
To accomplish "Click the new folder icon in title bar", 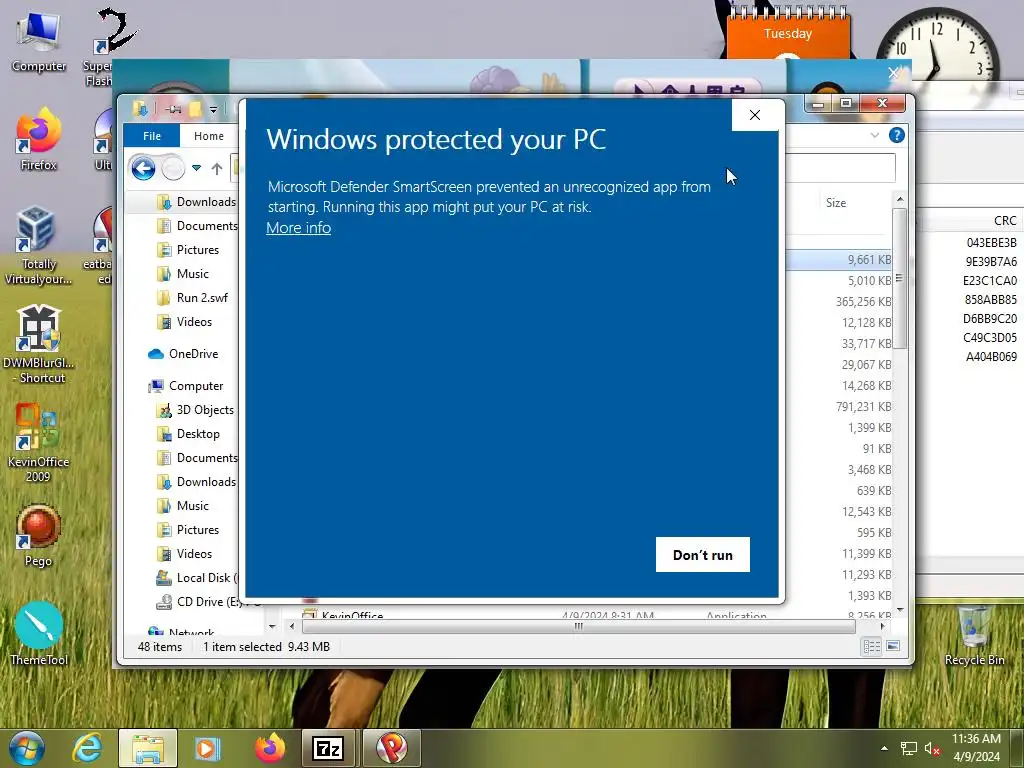I will tap(195, 109).
